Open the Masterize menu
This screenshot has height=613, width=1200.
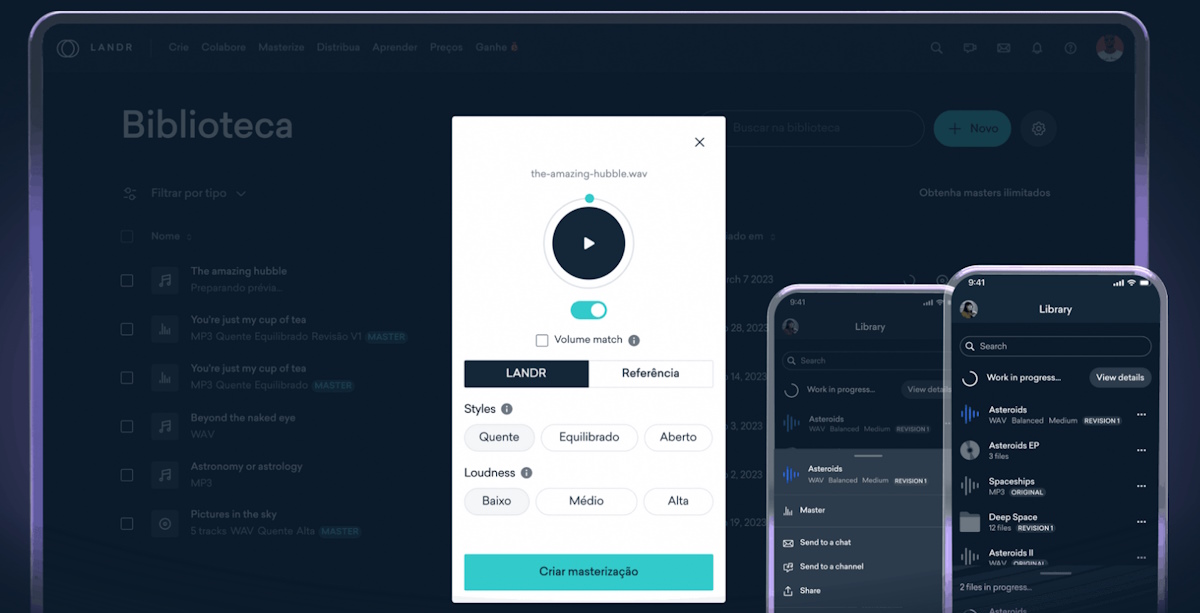(x=281, y=48)
